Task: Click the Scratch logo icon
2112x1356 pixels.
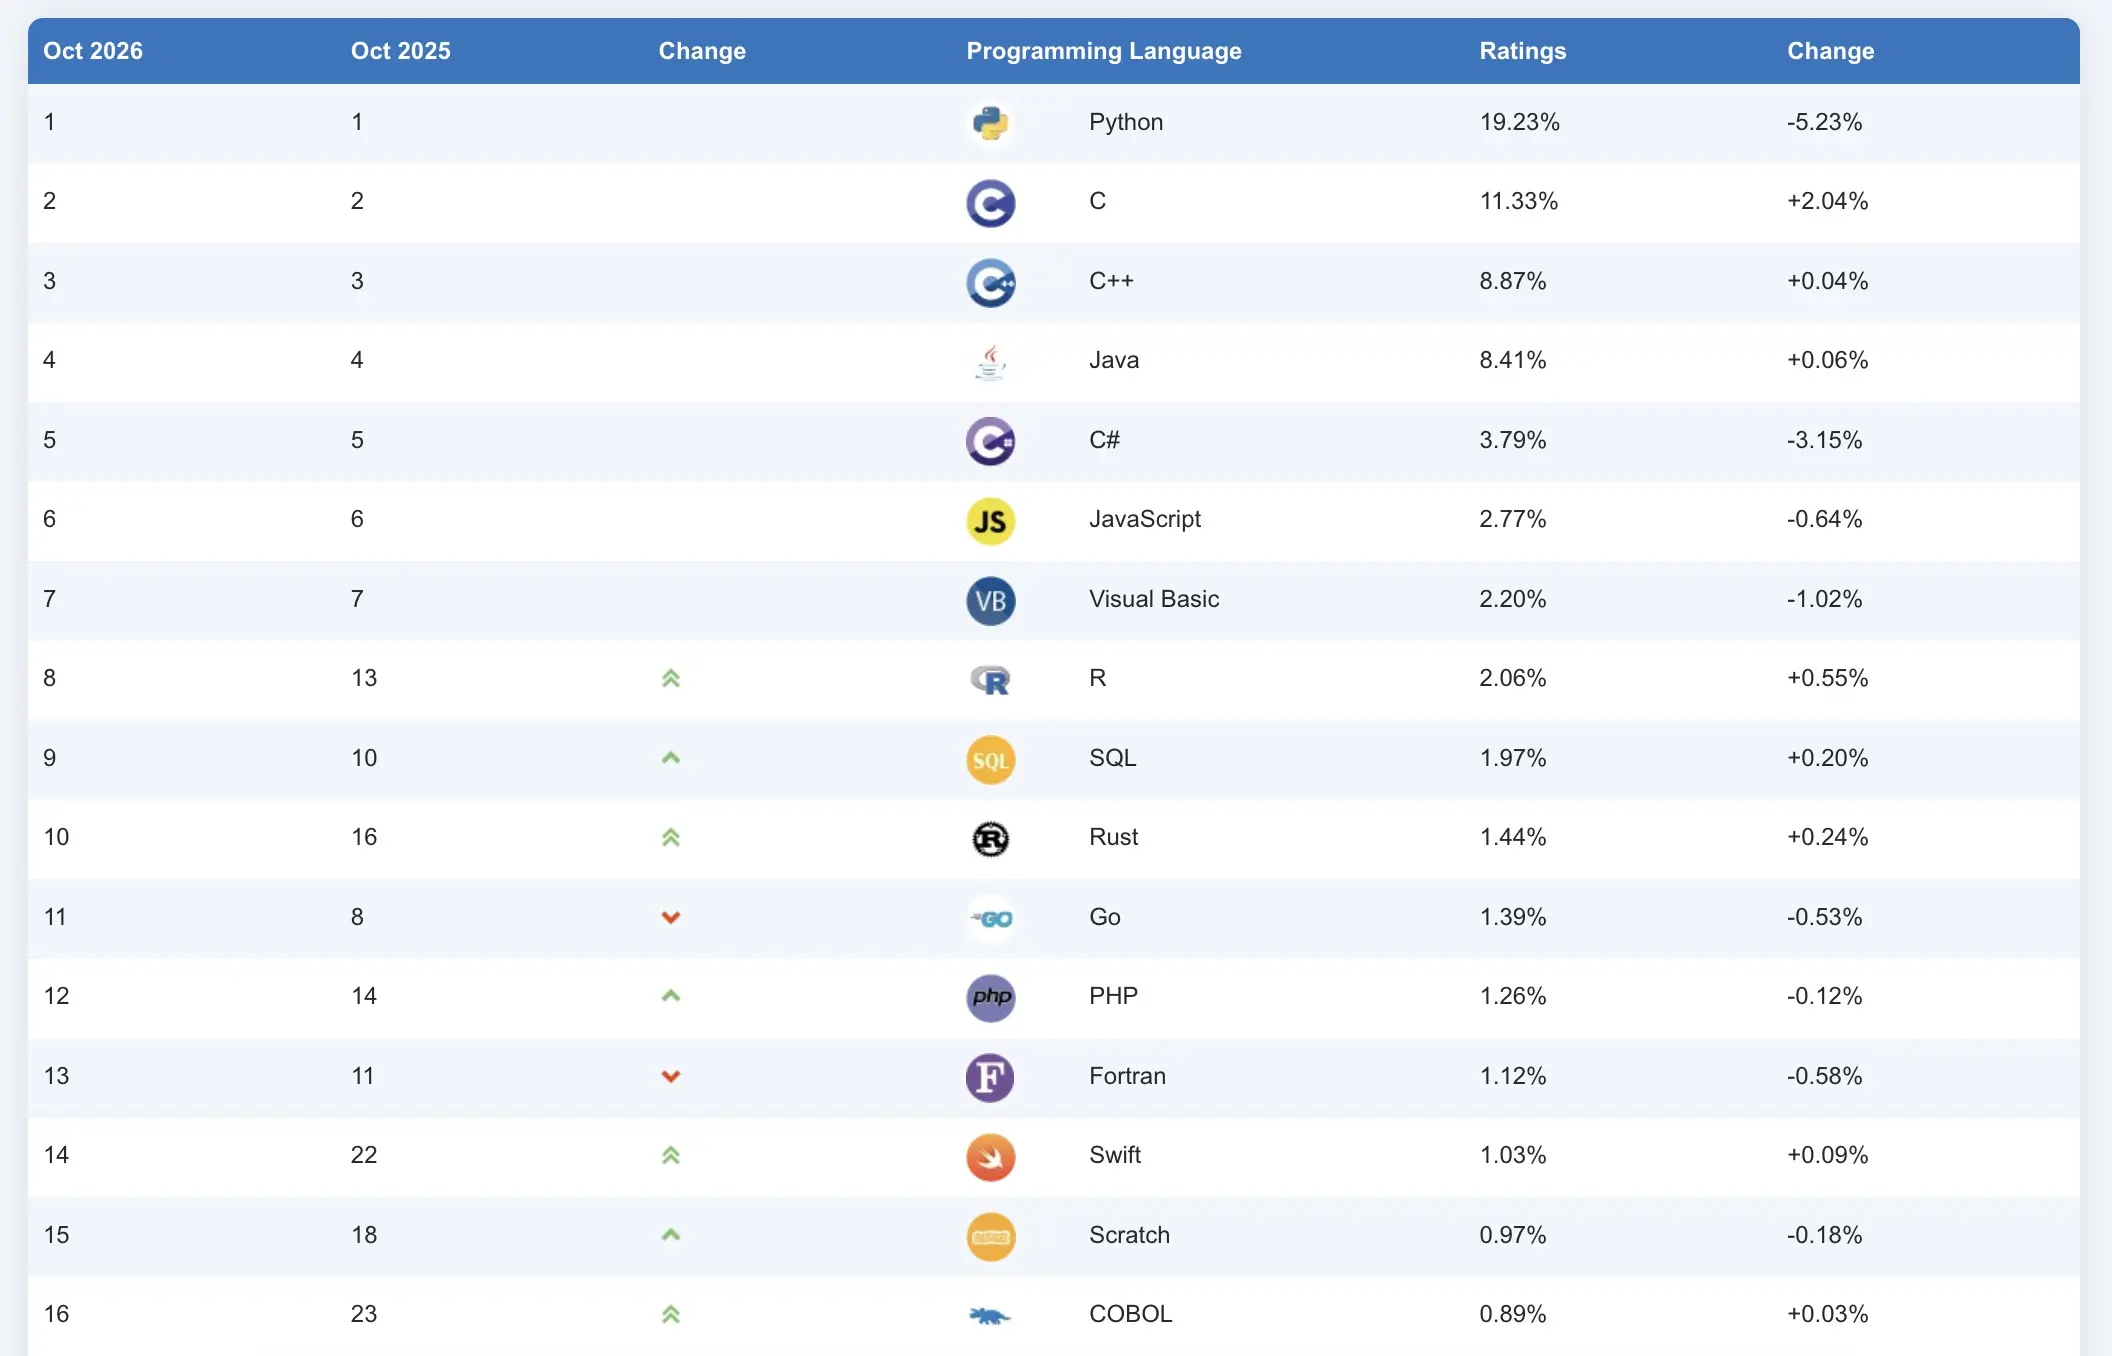Action: [990, 1236]
